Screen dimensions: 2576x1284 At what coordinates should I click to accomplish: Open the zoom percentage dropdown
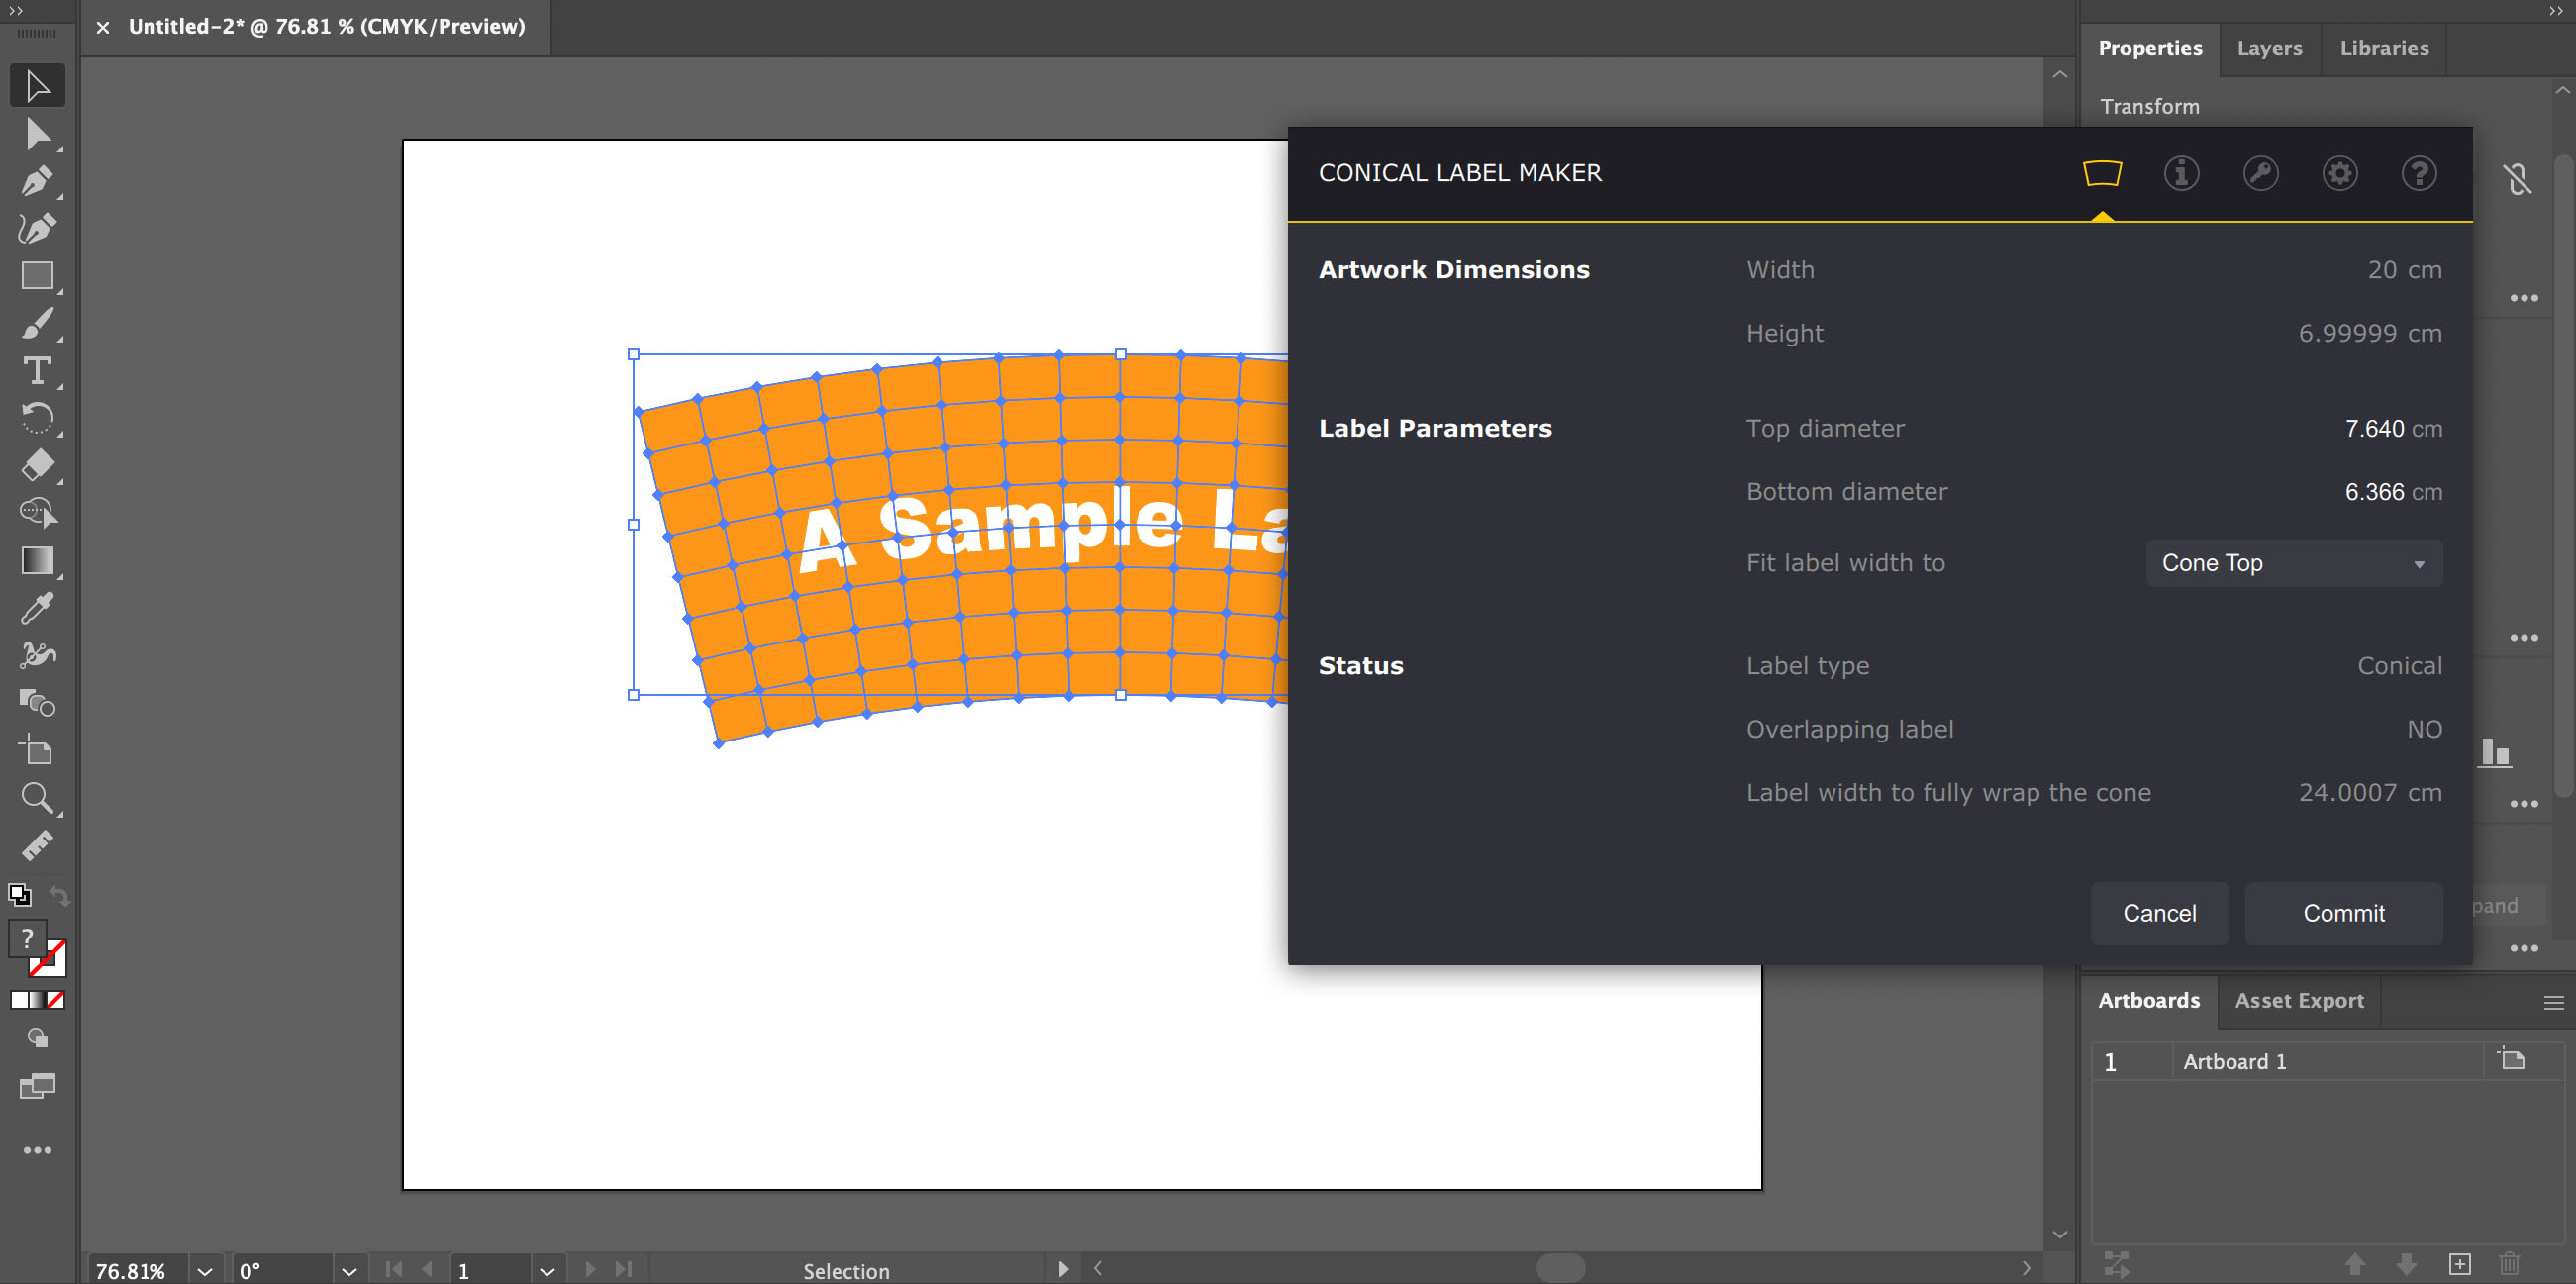204,1270
